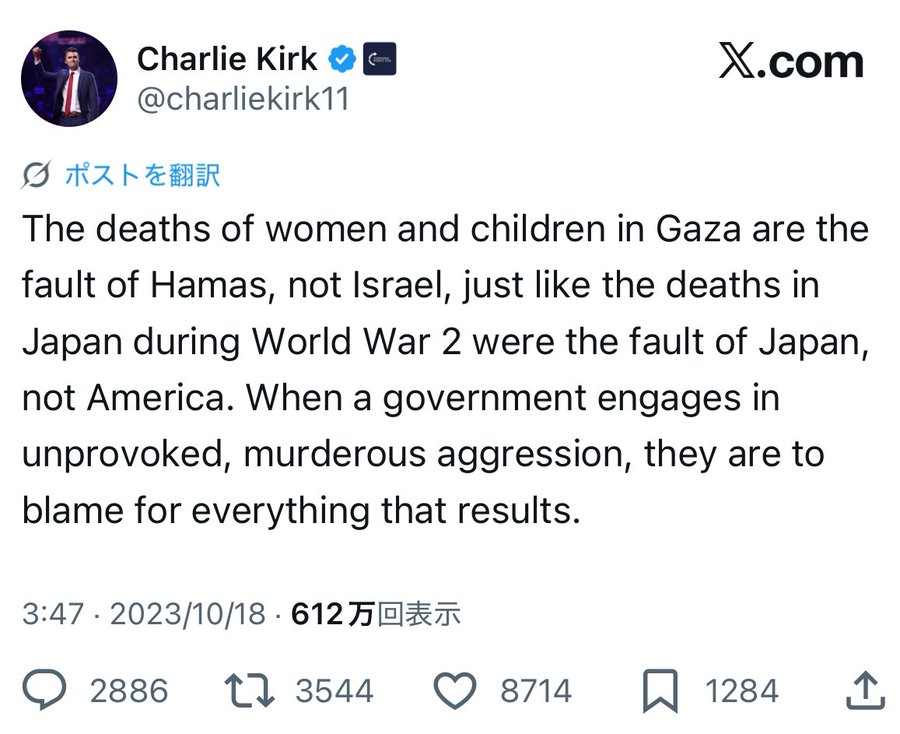Bookmark the post using the bookmark icon
Viewport: 900px width, 734px height.
[x=661, y=690]
